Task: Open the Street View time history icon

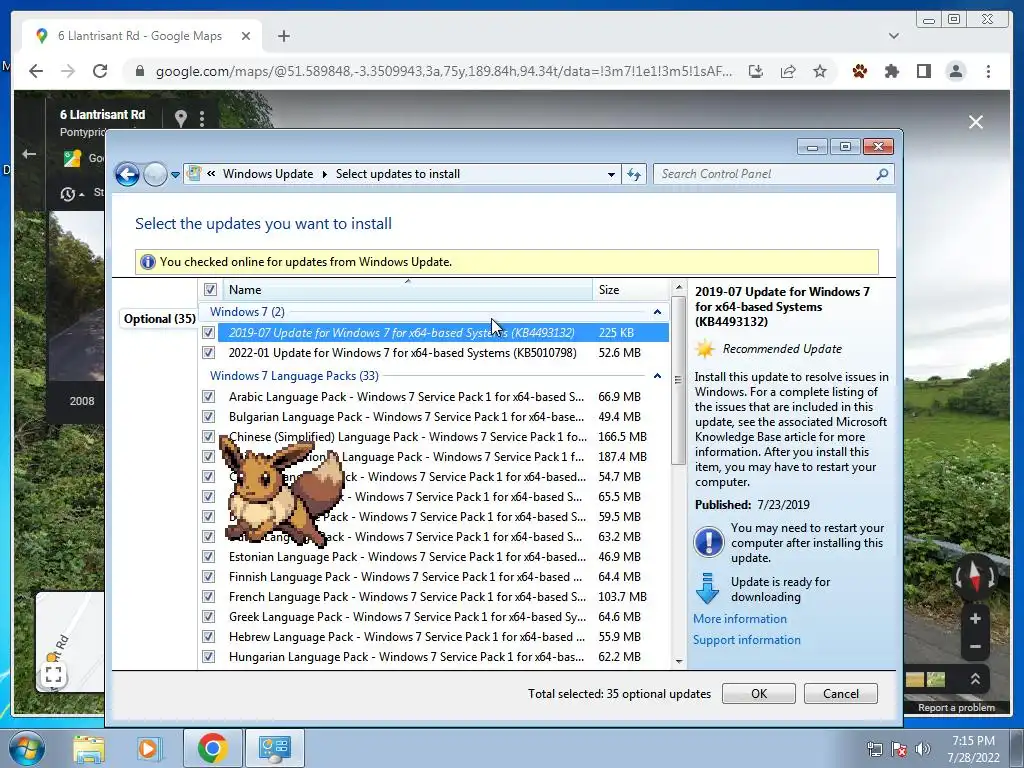Action: click(68, 194)
